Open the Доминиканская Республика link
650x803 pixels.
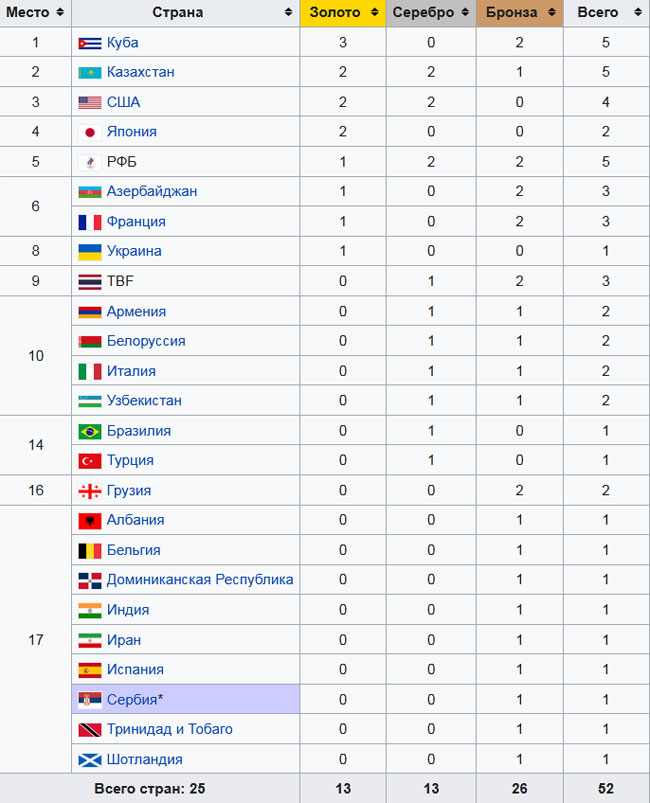coord(200,580)
